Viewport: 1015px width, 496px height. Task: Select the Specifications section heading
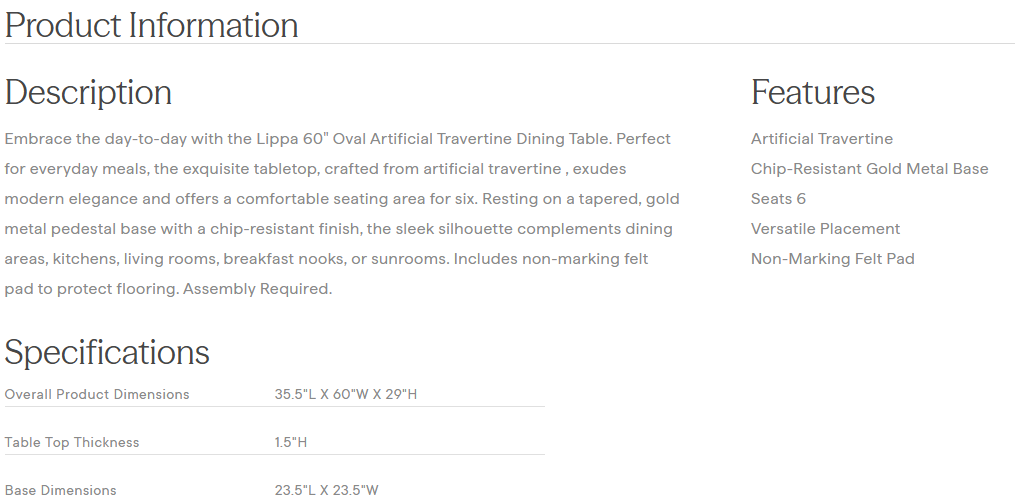point(107,352)
